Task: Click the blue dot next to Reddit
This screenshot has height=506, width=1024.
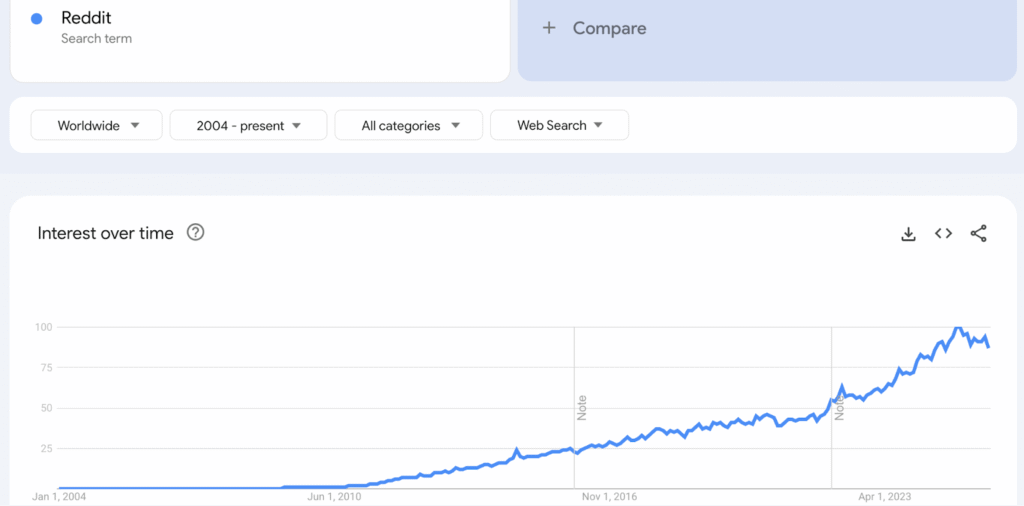Action: point(37,19)
